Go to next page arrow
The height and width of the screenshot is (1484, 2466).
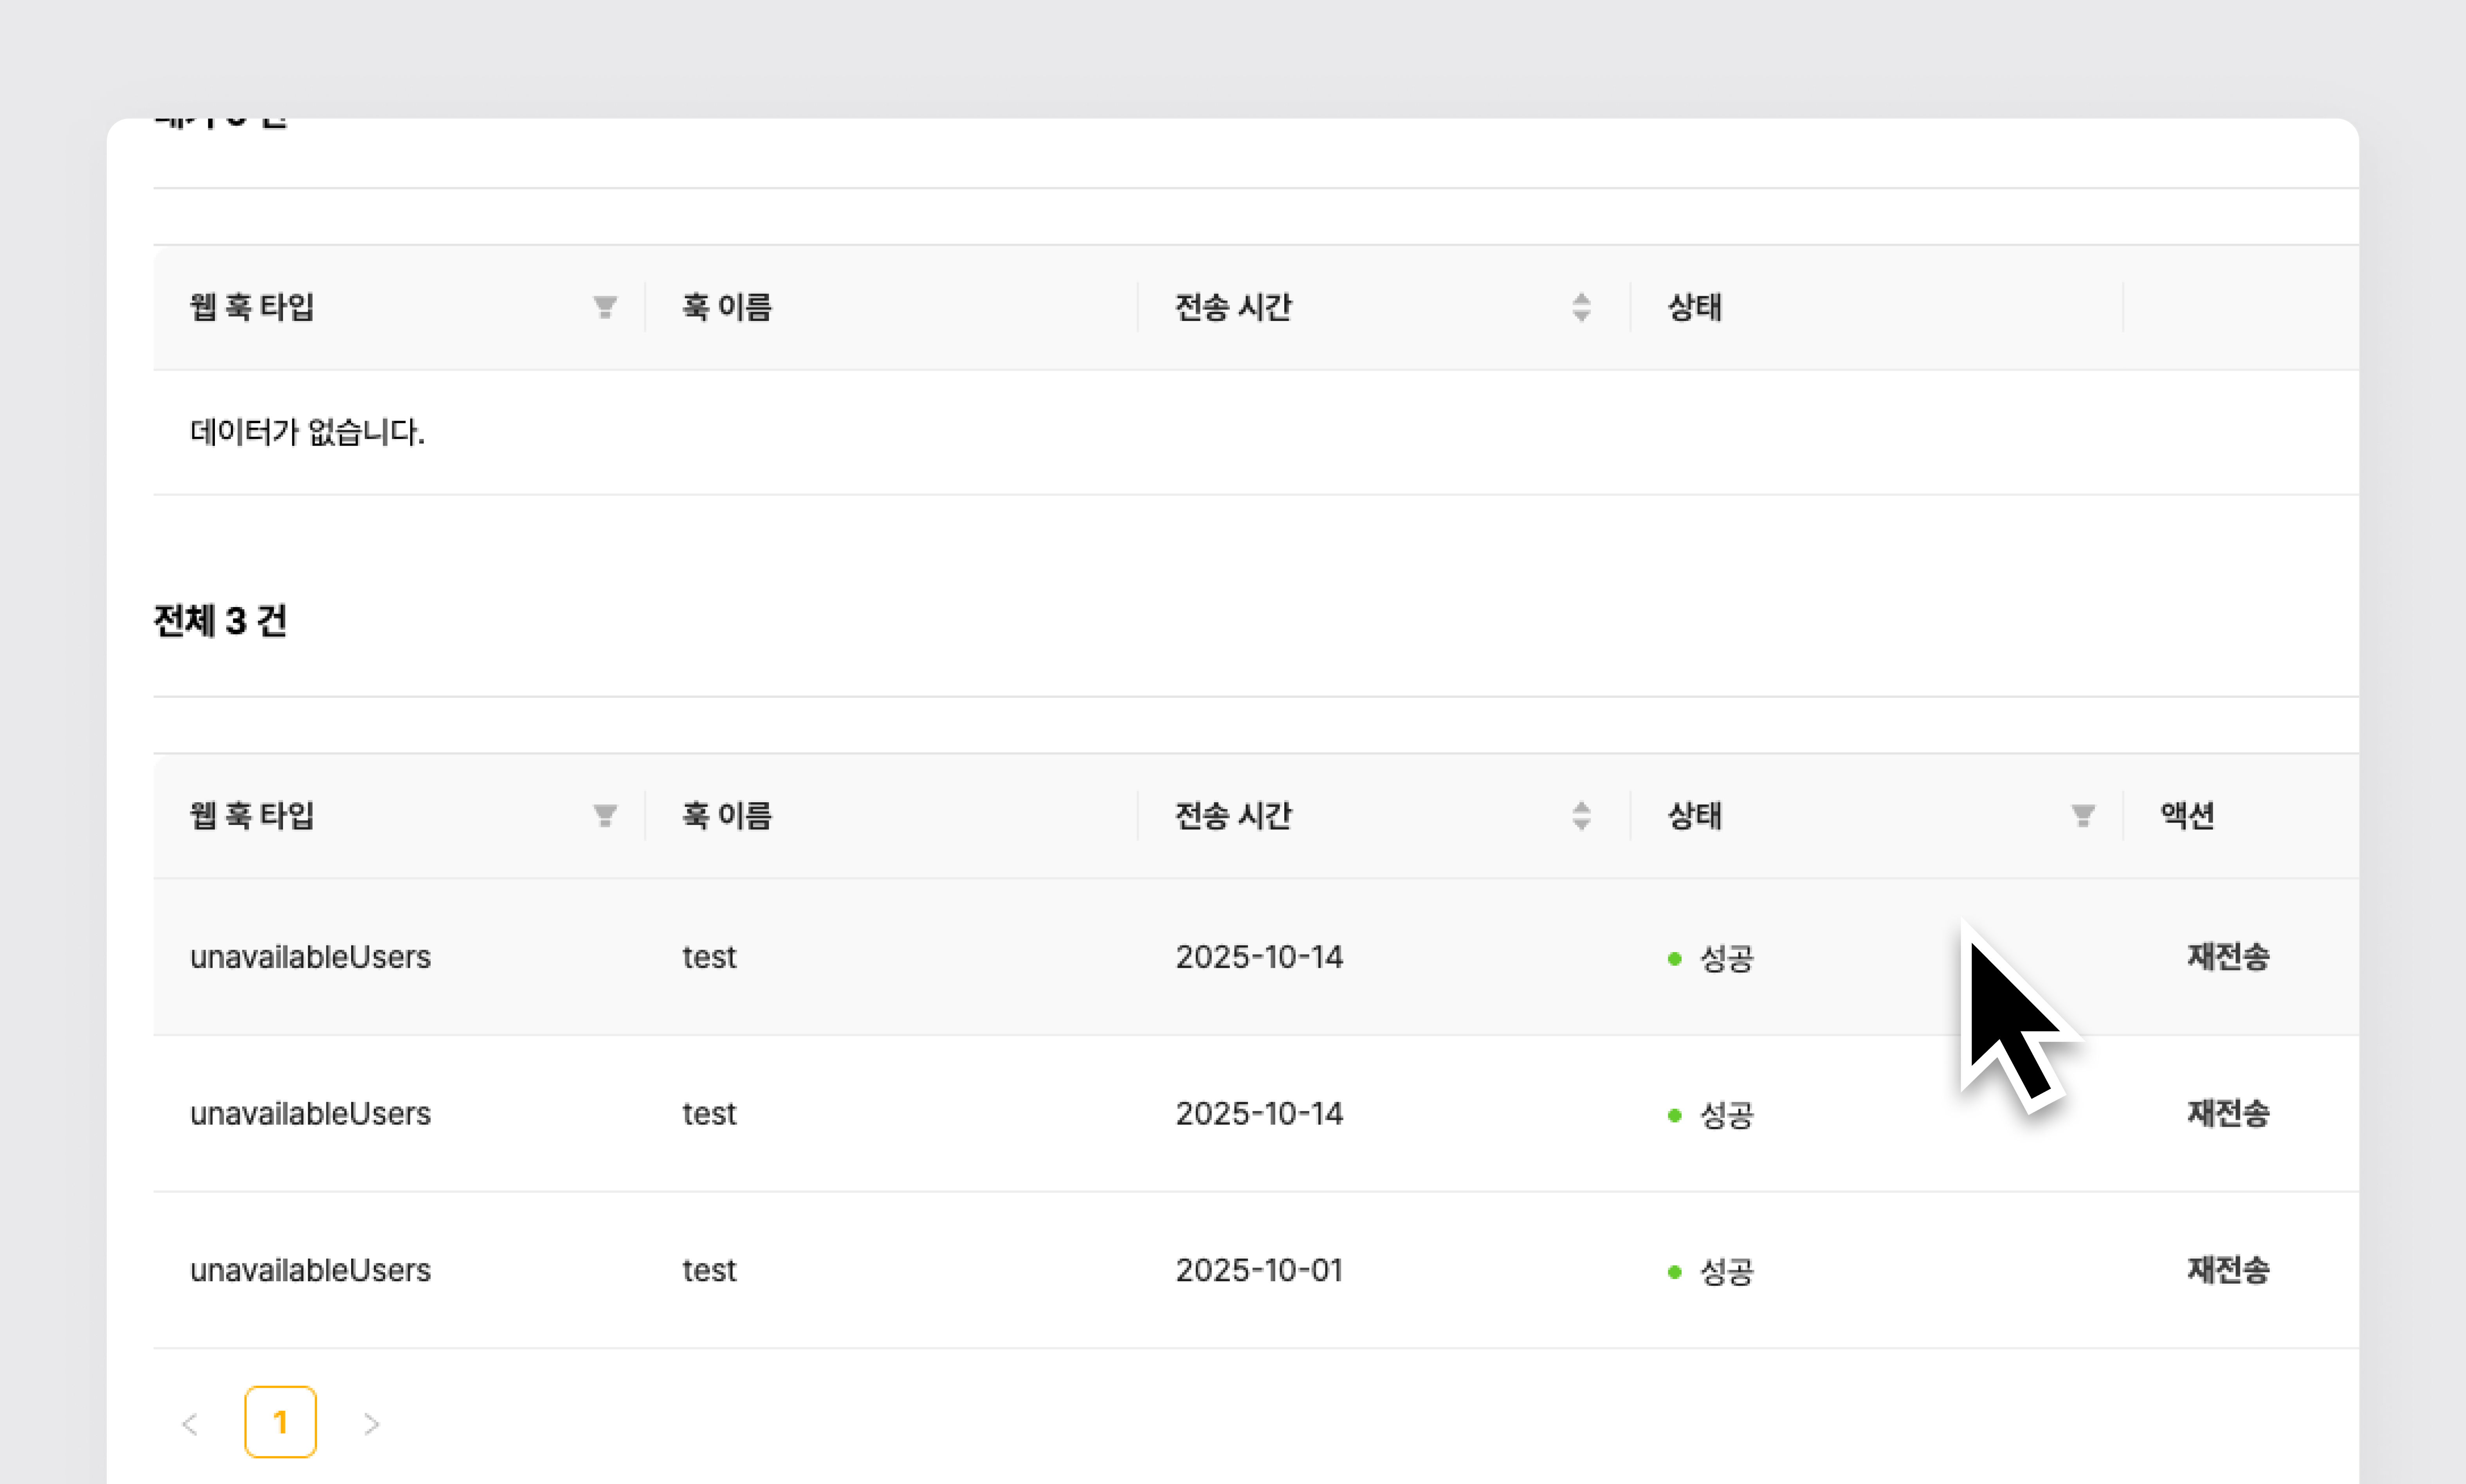[371, 1423]
